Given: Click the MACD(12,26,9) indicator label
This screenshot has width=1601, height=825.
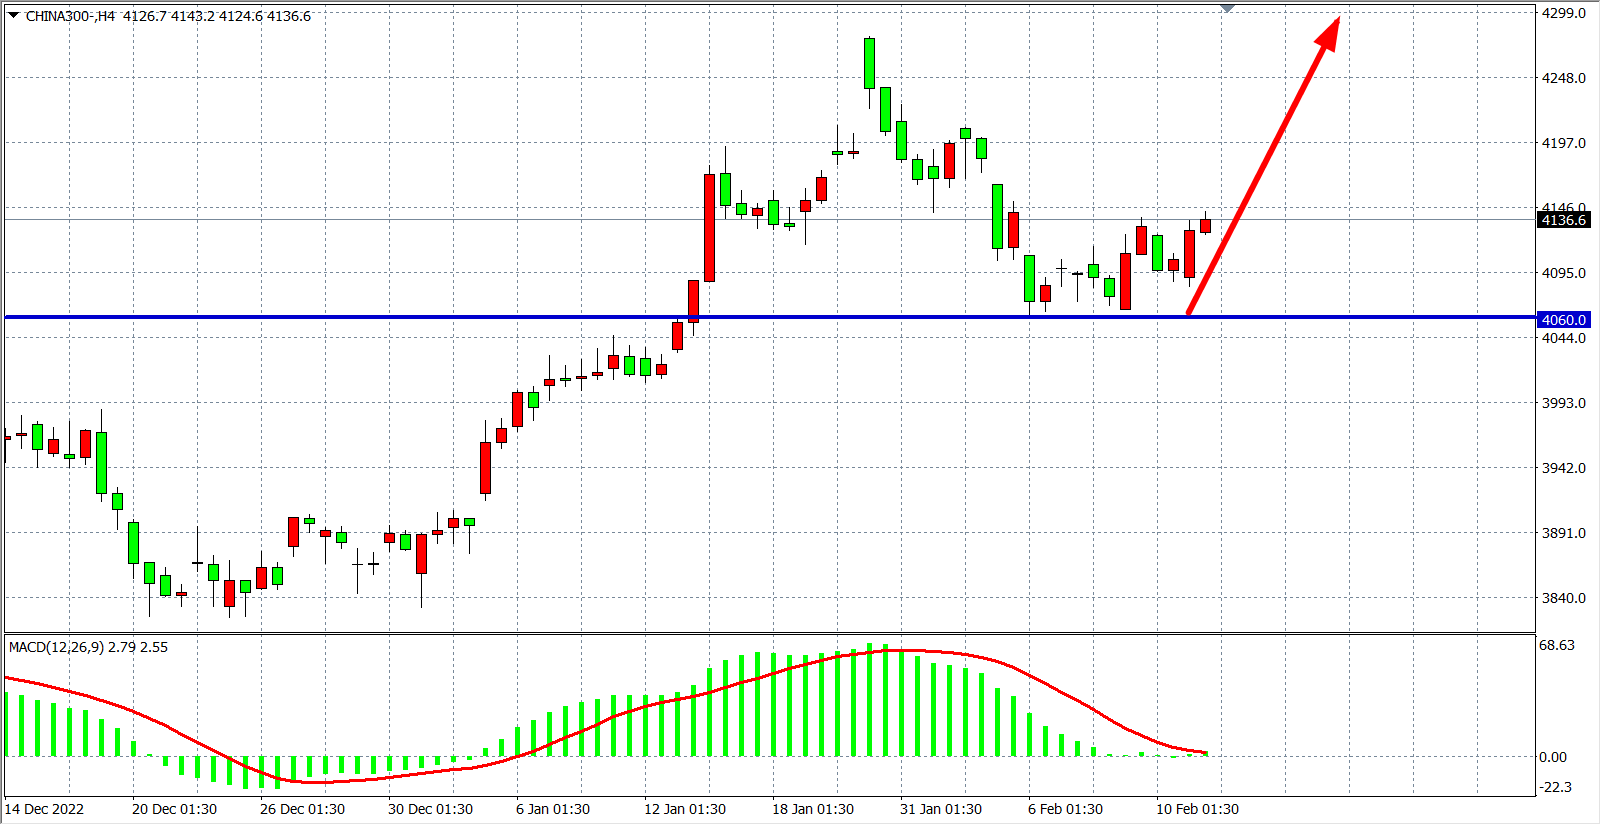Looking at the screenshot, I should tap(88, 647).
